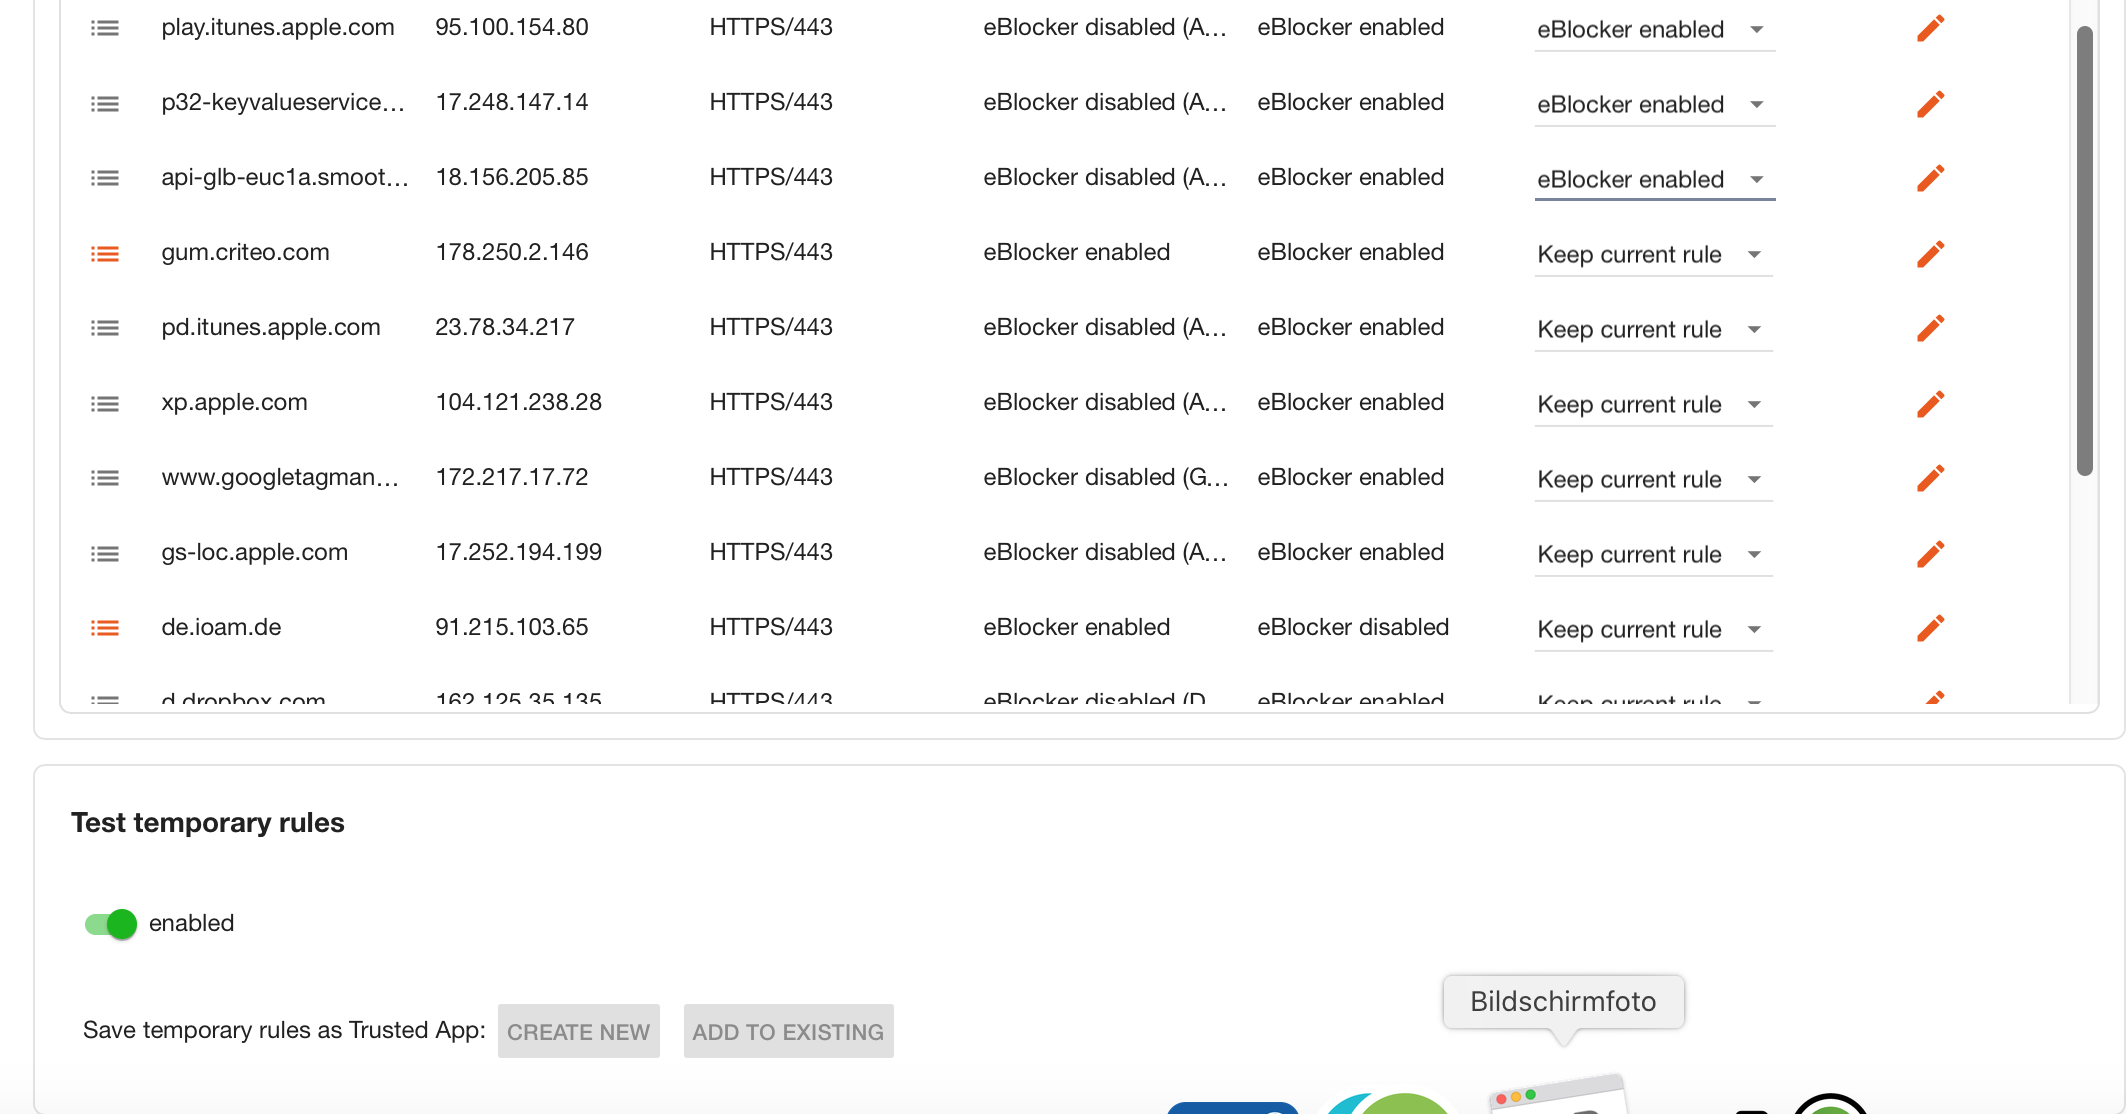Edit the pd.itunes.apple.com entry with pencil icon

(x=1930, y=328)
